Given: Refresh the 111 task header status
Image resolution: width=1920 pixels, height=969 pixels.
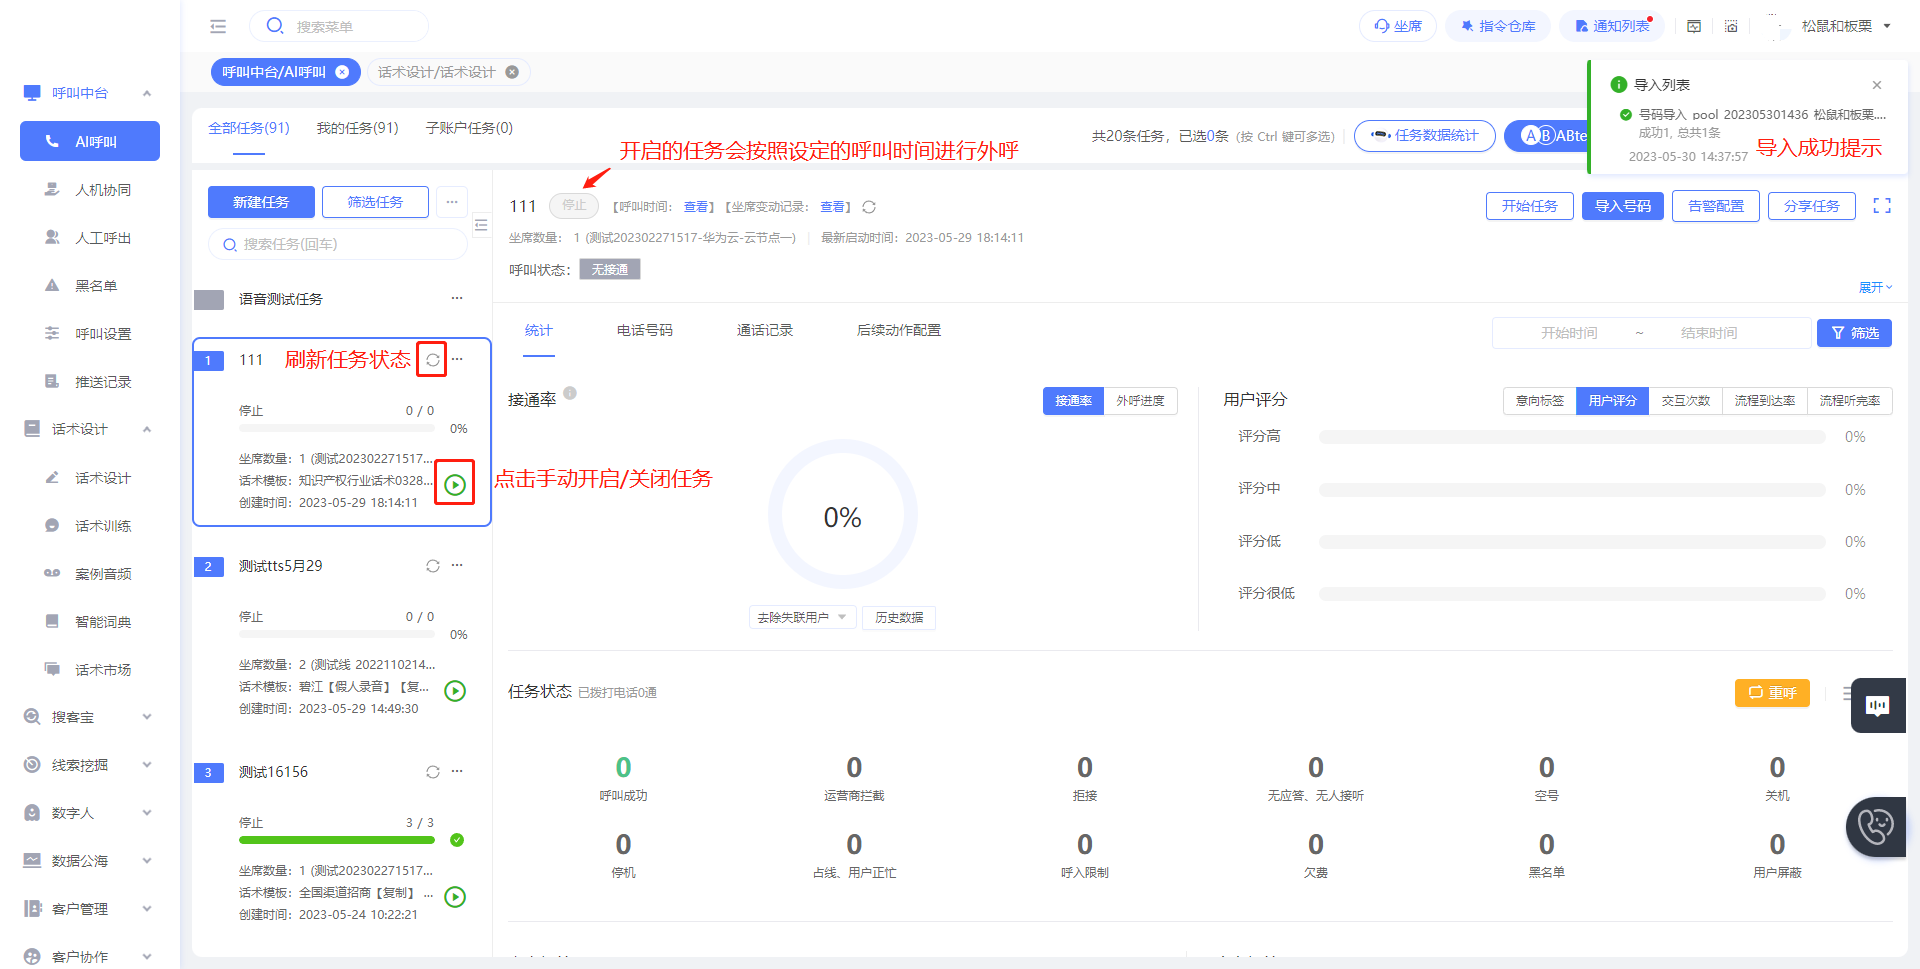Looking at the screenshot, I should tap(869, 207).
